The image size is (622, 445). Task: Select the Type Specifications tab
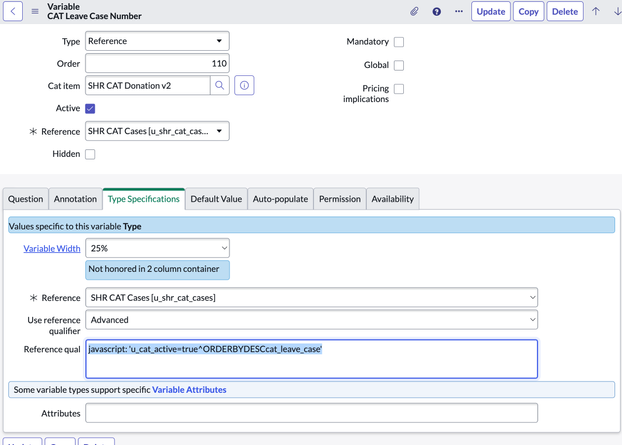tap(144, 199)
